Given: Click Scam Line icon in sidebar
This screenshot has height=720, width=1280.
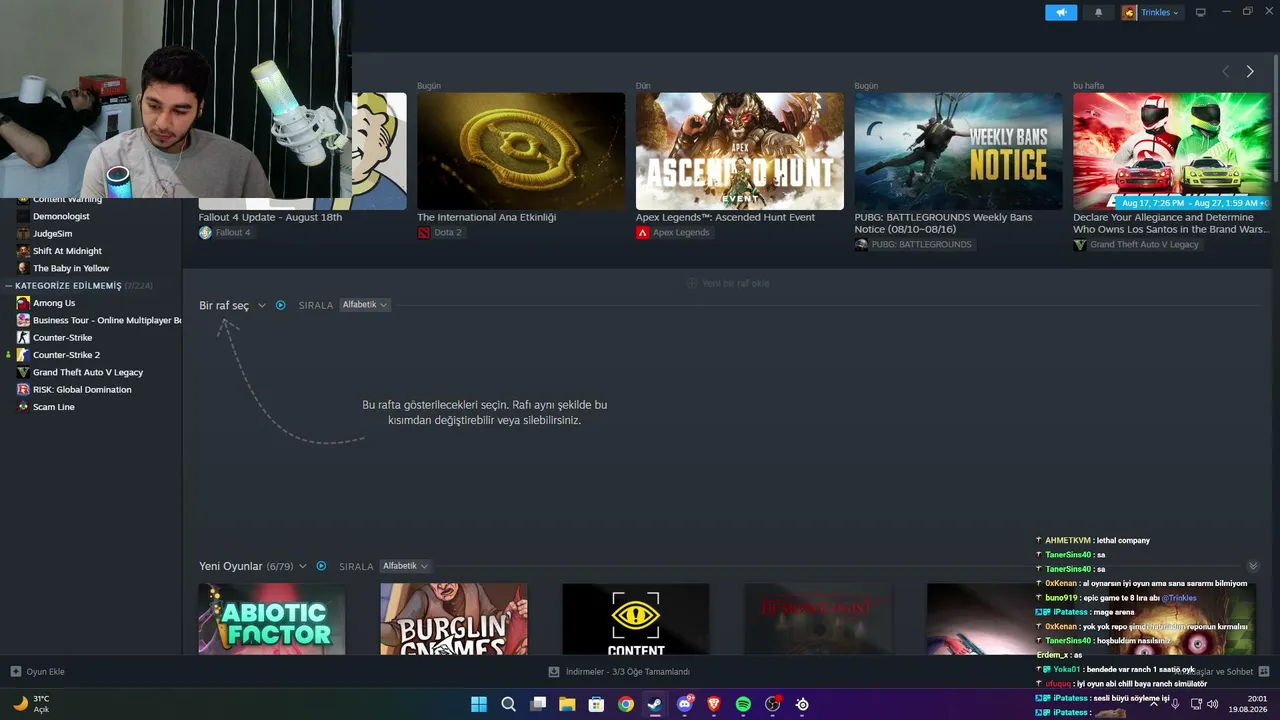Looking at the screenshot, I should click(23, 407).
